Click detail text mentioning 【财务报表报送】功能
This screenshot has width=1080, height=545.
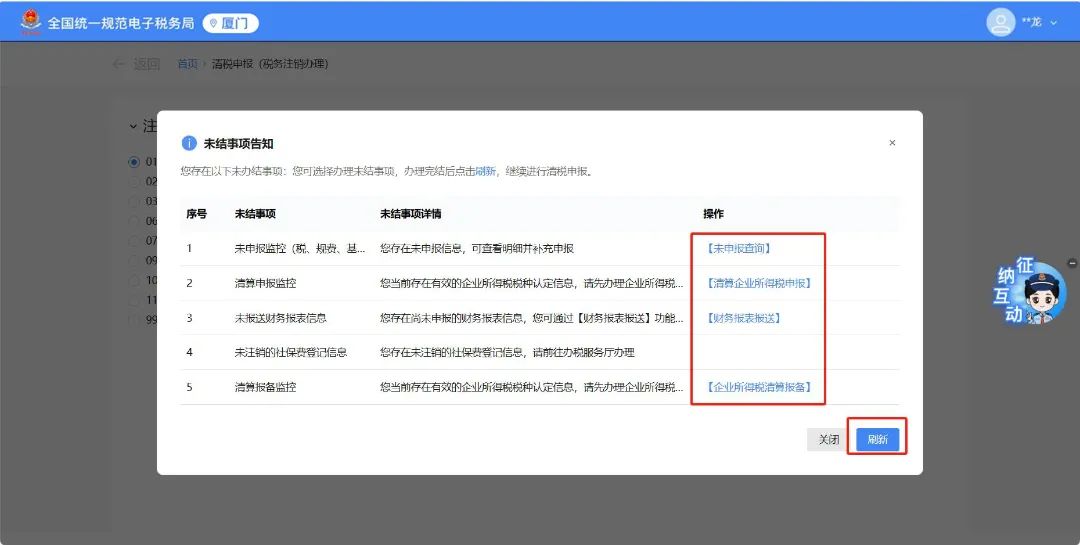(532, 318)
